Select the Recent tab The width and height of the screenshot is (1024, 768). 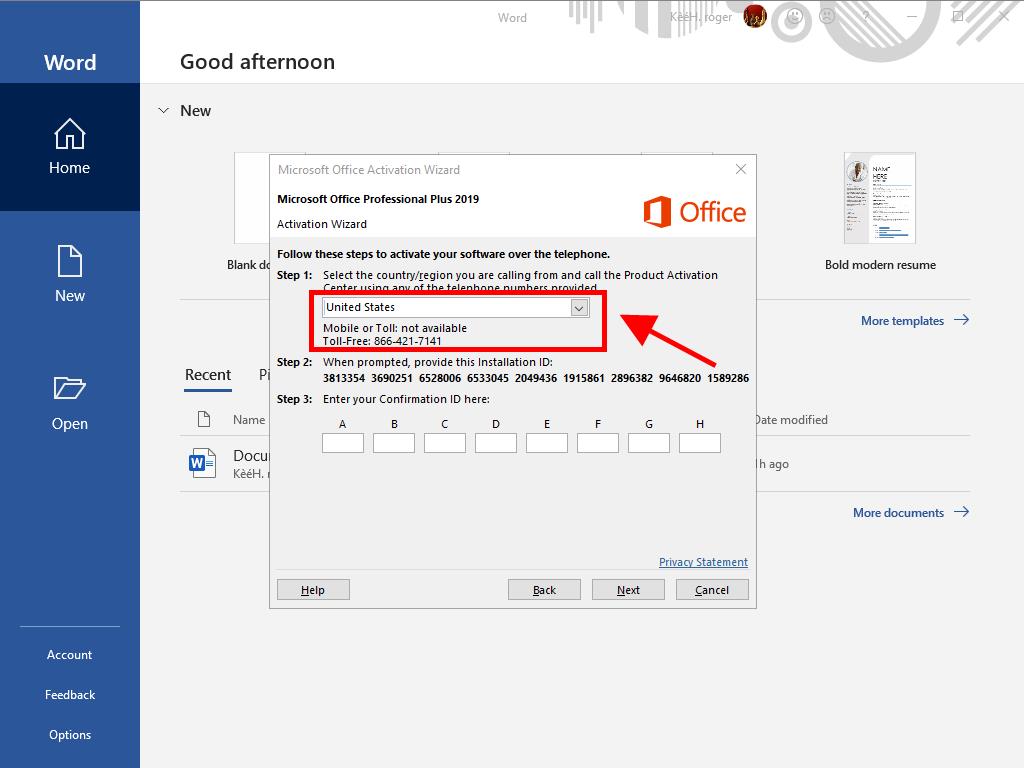[x=208, y=375]
